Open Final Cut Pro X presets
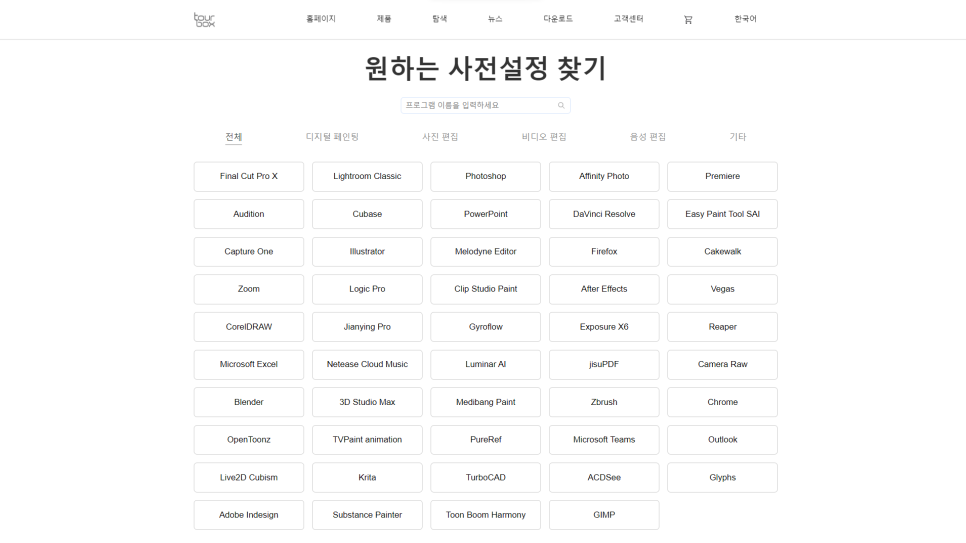Image resolution: width=966 pixels, height=543 pixels. point(249,177)
